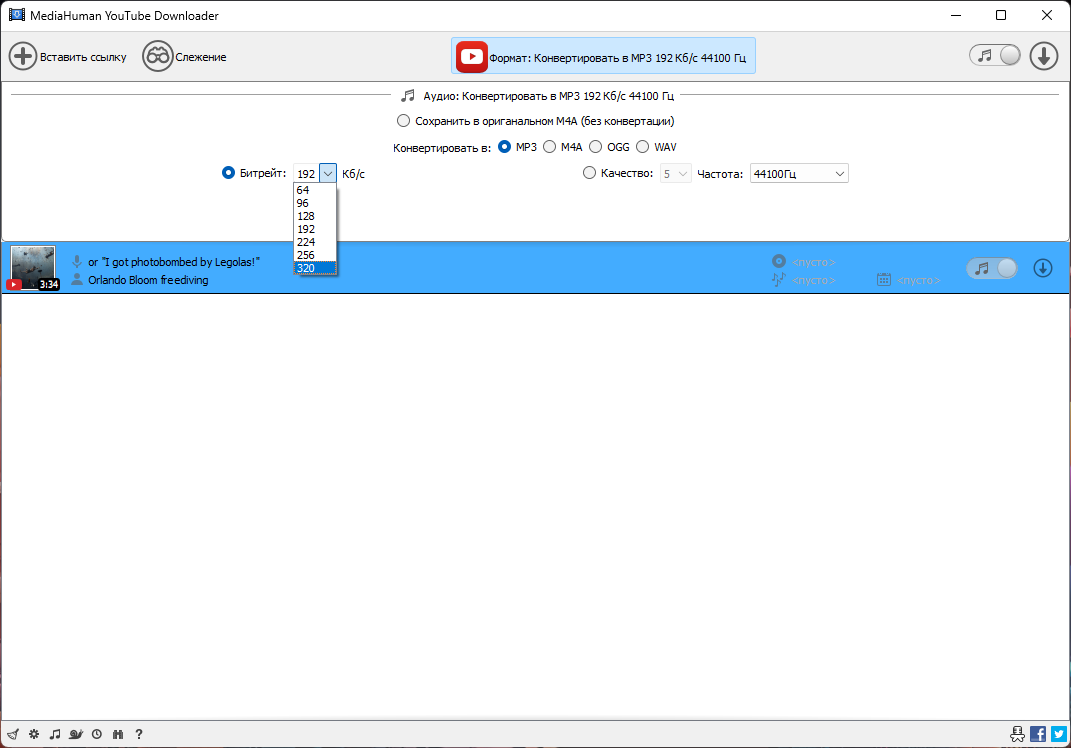Select M4A conversion radio button

point(549,146)
